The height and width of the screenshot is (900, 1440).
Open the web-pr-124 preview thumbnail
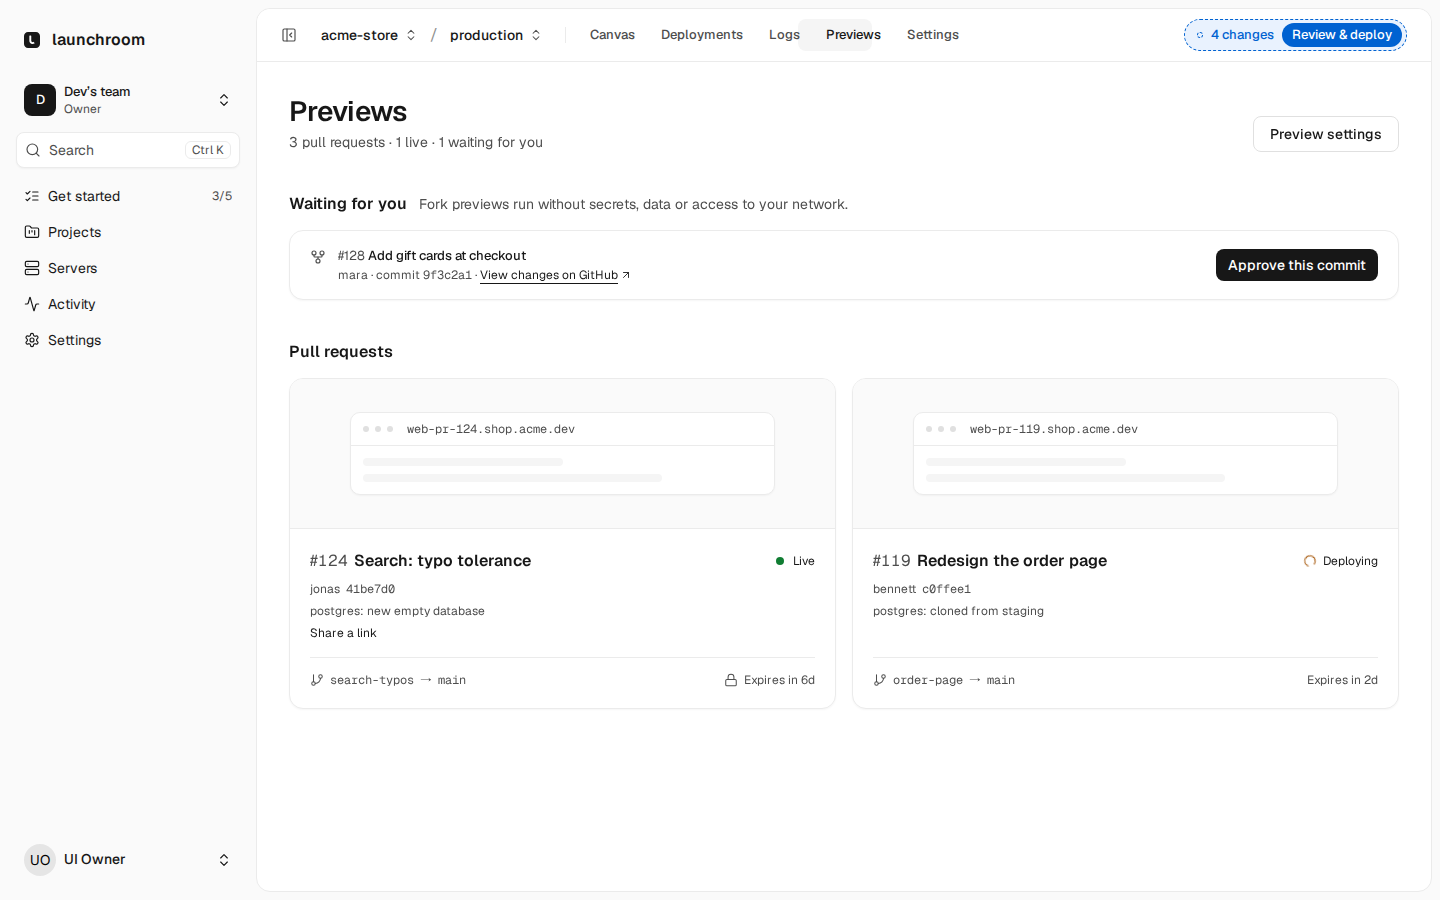562,454
